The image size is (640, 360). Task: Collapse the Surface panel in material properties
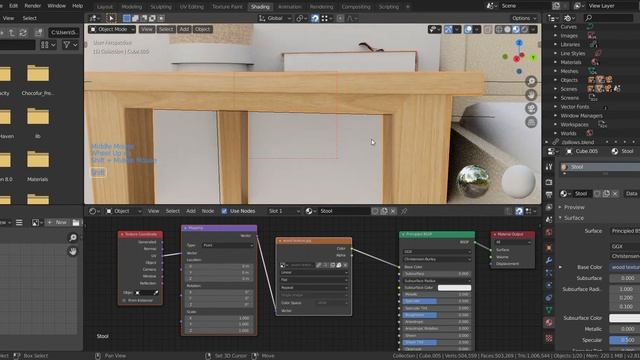[x=560, y=218]
